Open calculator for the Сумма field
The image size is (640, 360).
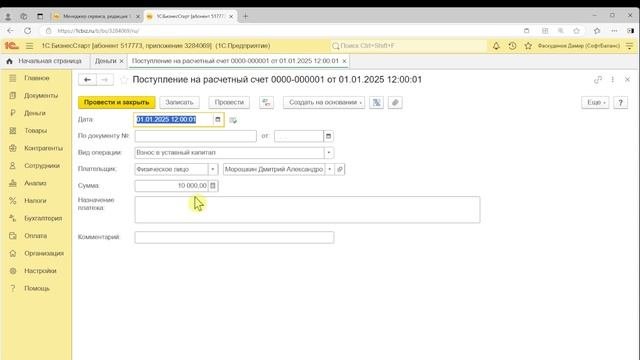[213, 186]
